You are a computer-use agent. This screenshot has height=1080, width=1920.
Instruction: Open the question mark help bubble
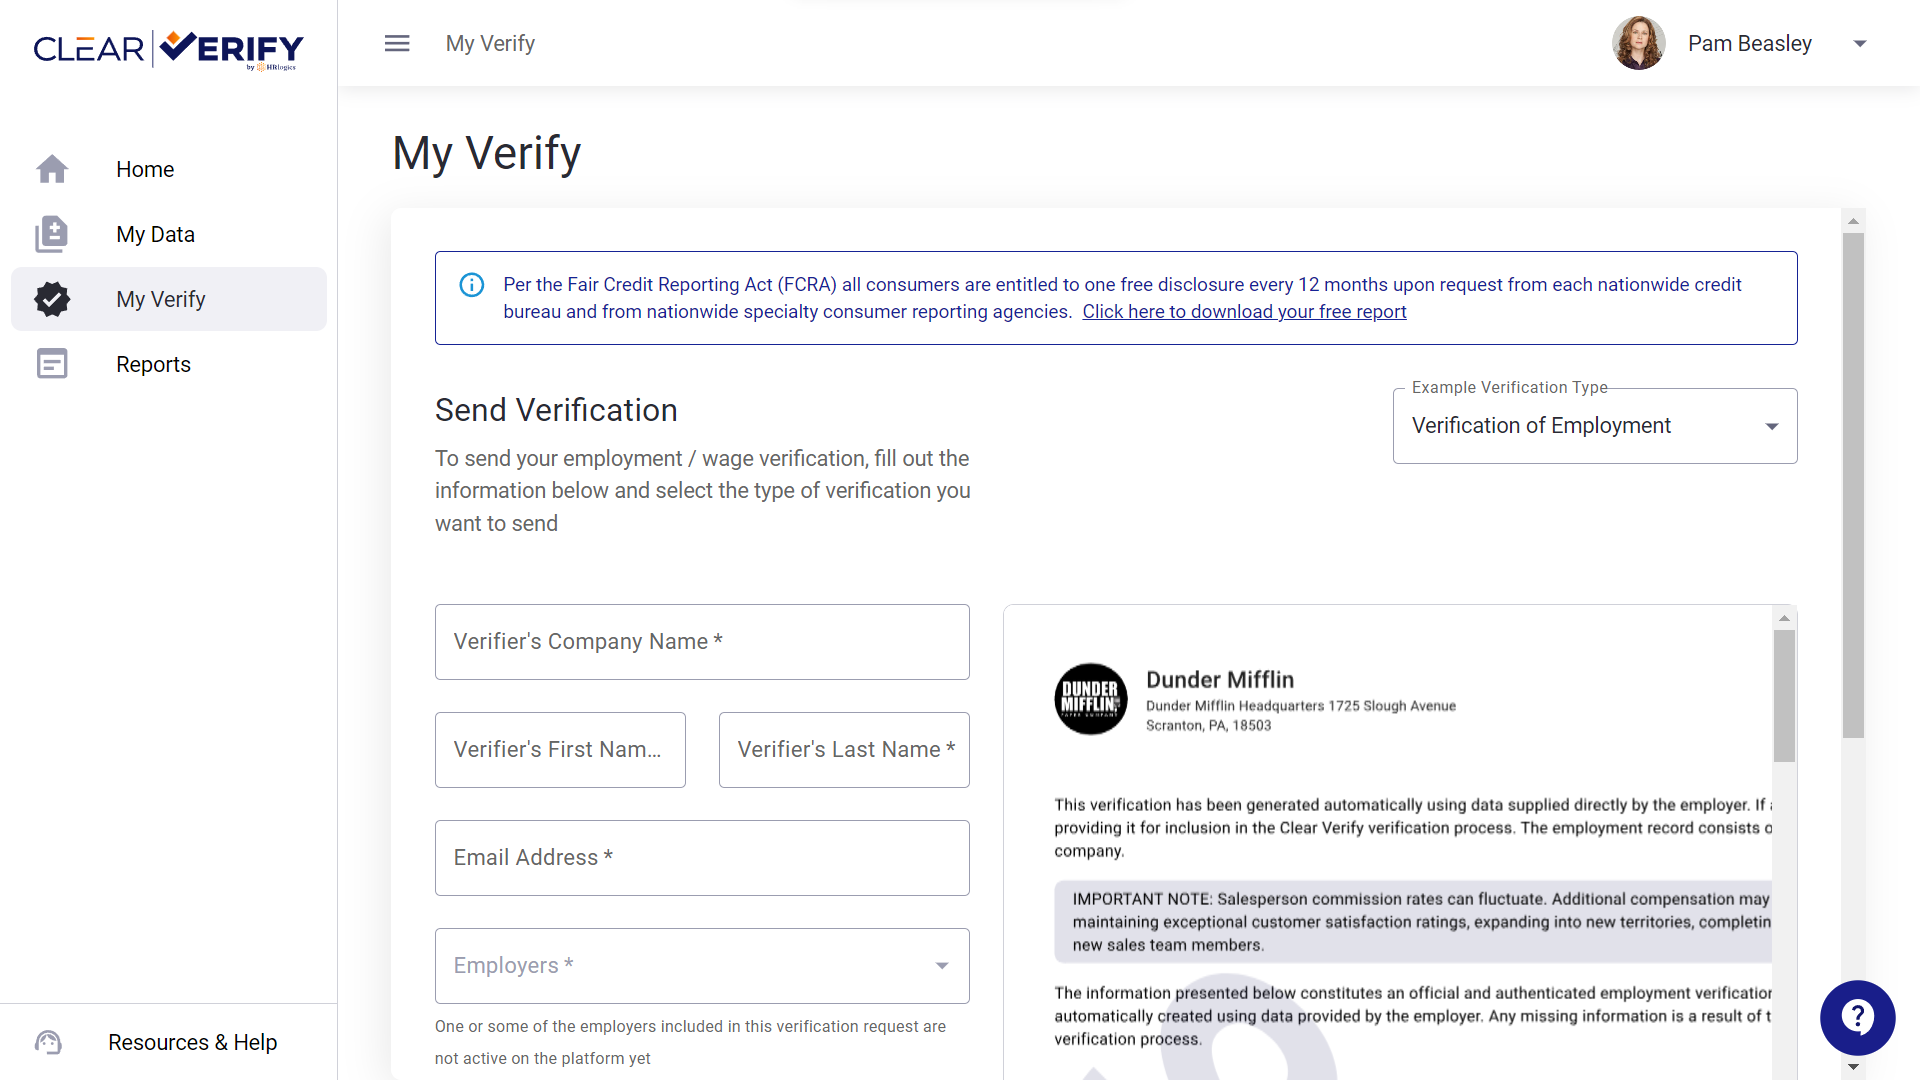(x=1857, y=1017)
